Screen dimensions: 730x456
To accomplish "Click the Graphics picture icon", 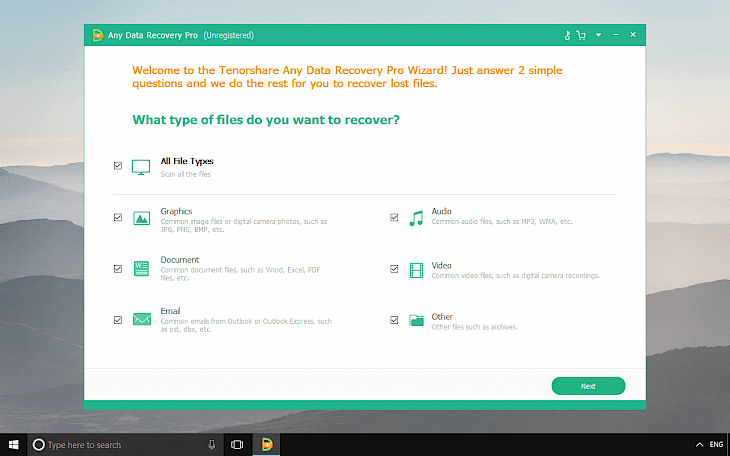I will [x=142, y=218].
